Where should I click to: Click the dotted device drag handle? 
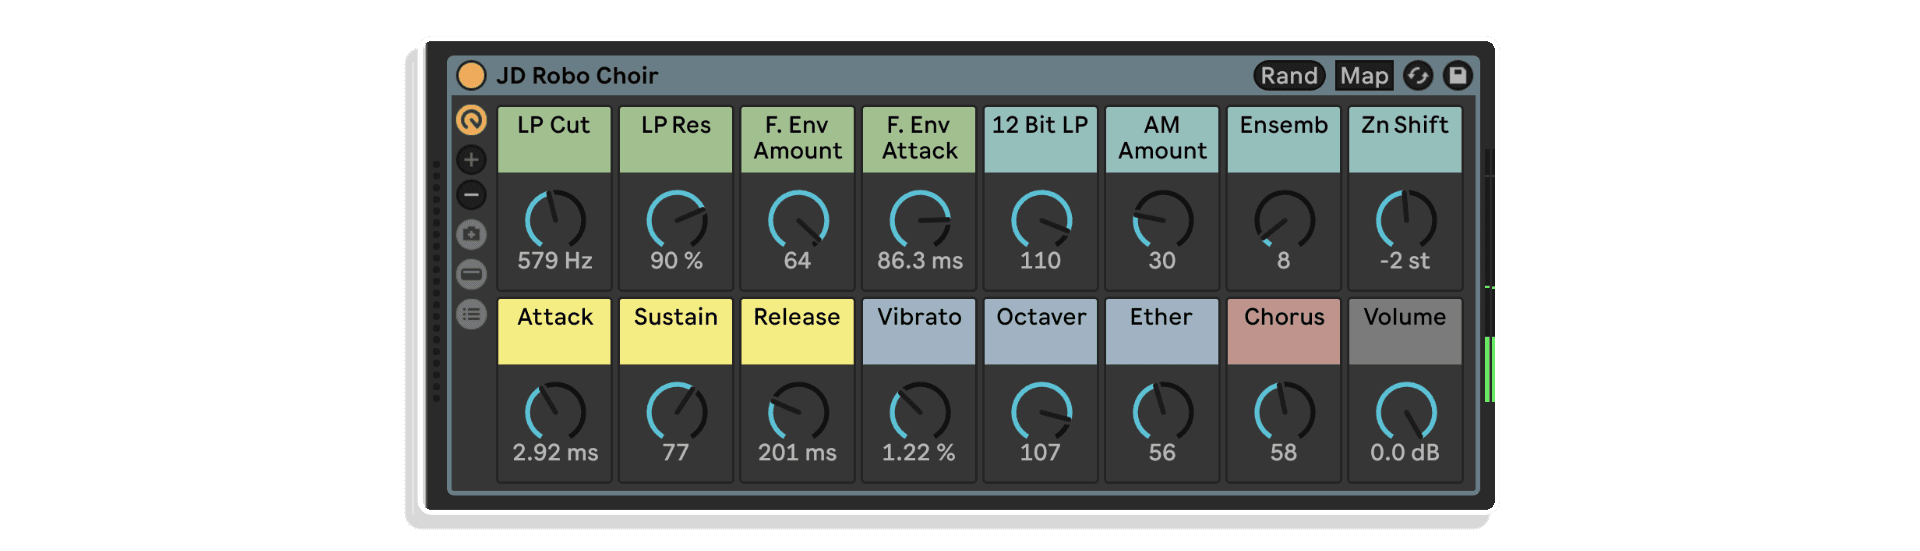[x=436, y=281]
